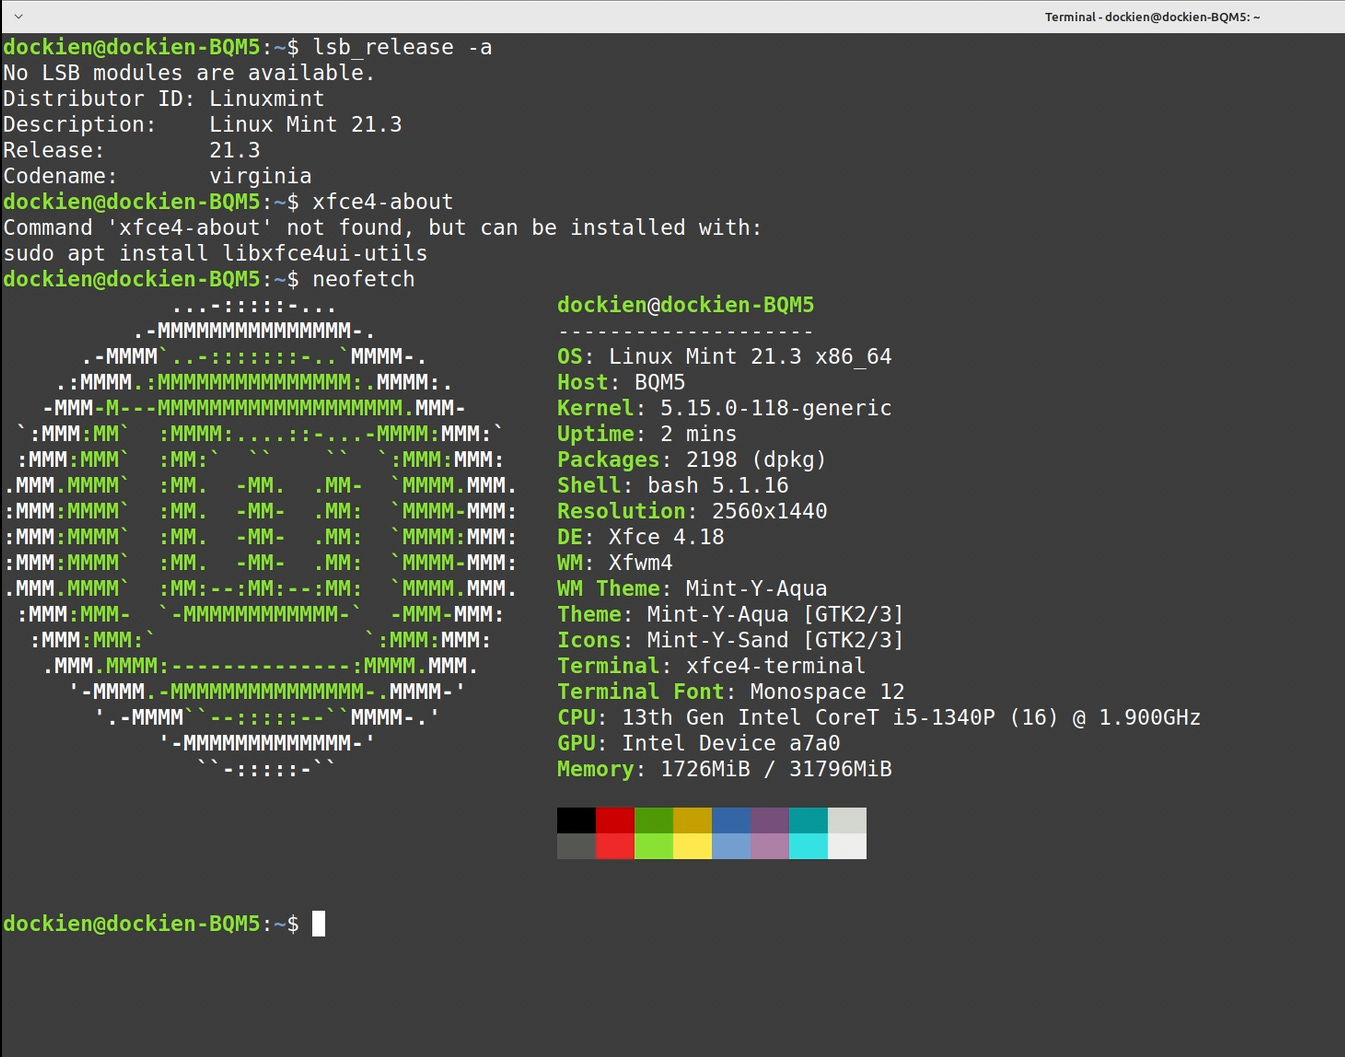
Task: Click the 'WM Theme: Mint-Y-Aqua' line
Action: point(692,589)
